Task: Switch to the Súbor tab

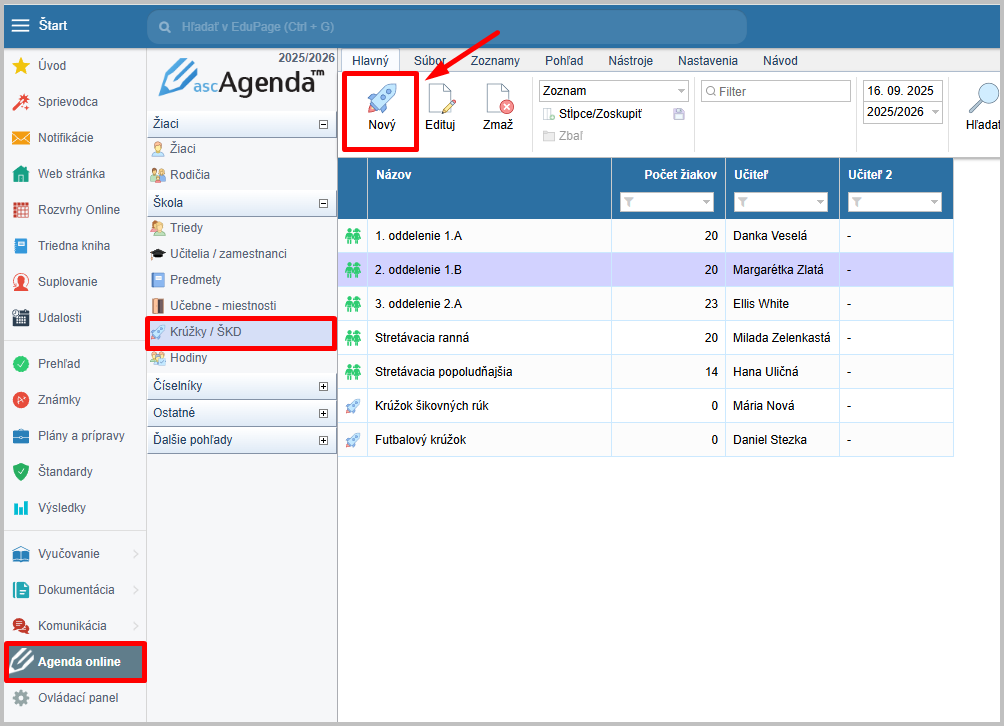Action: [x=430, y=61]
